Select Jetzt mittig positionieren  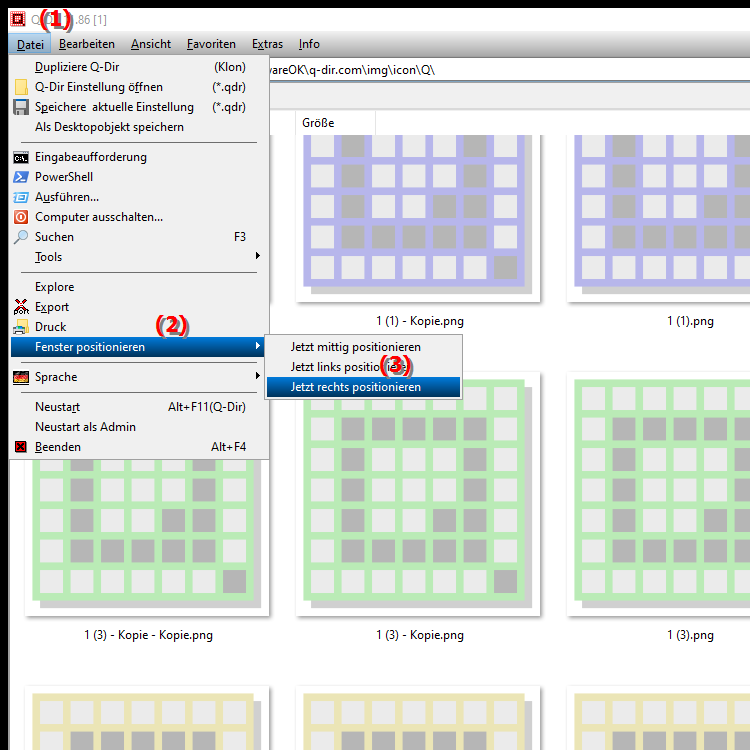(x=356, y=347)
